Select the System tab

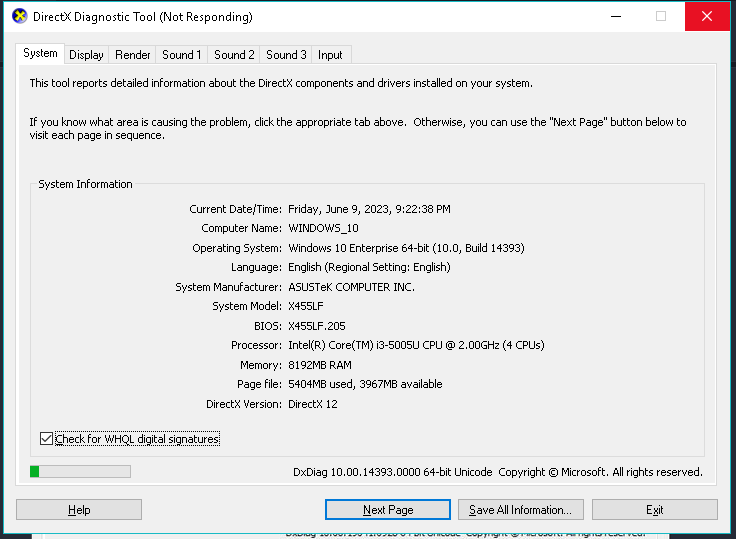click(40, 54)
